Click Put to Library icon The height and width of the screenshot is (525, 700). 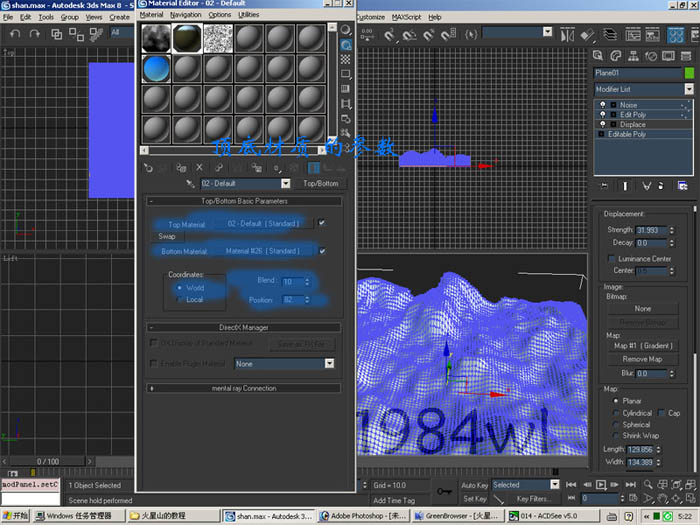pos(257,167)
